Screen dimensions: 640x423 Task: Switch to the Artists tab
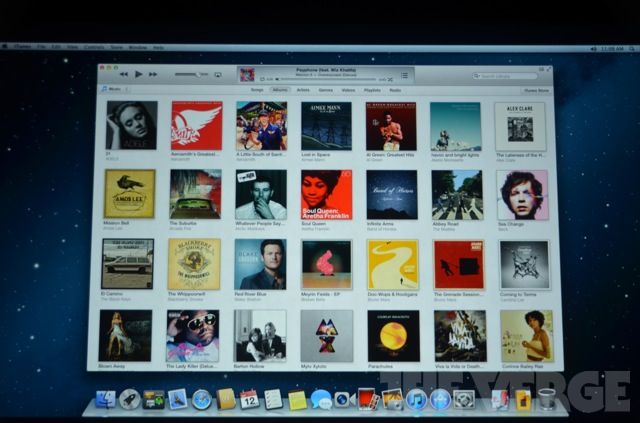tap(302, 89)
